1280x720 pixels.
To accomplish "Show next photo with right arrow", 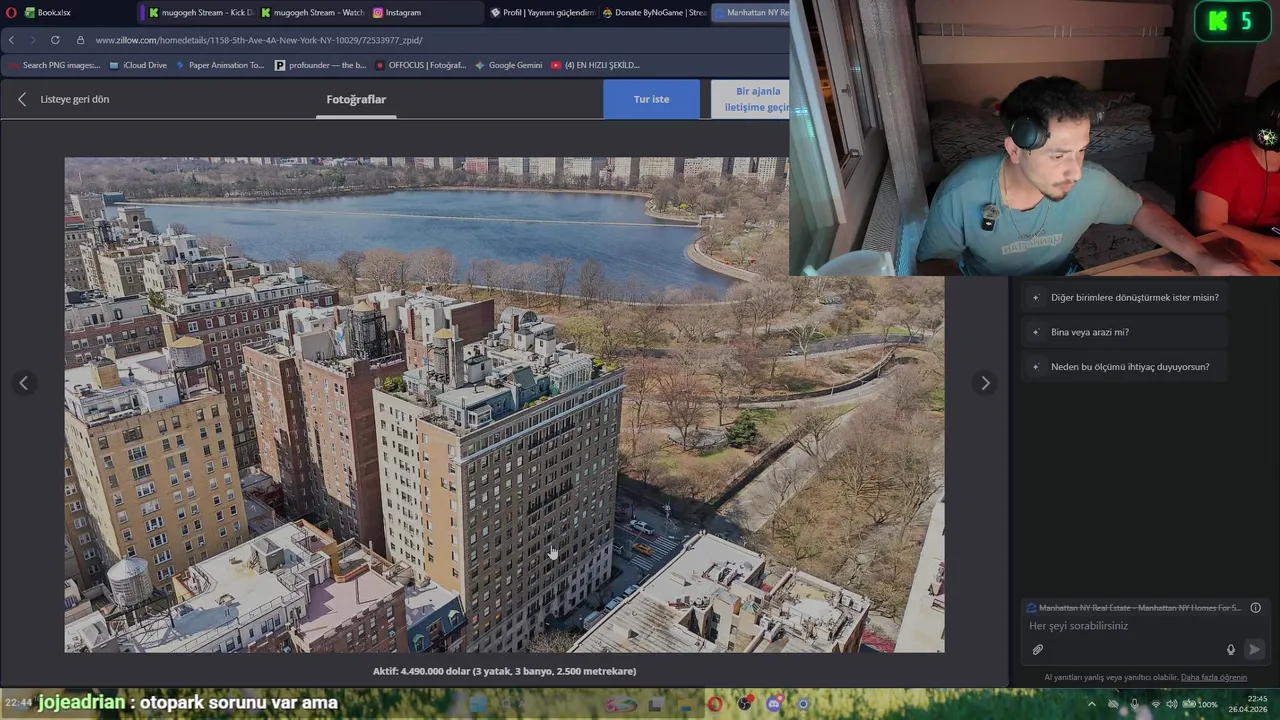I will tap(985, 383).
